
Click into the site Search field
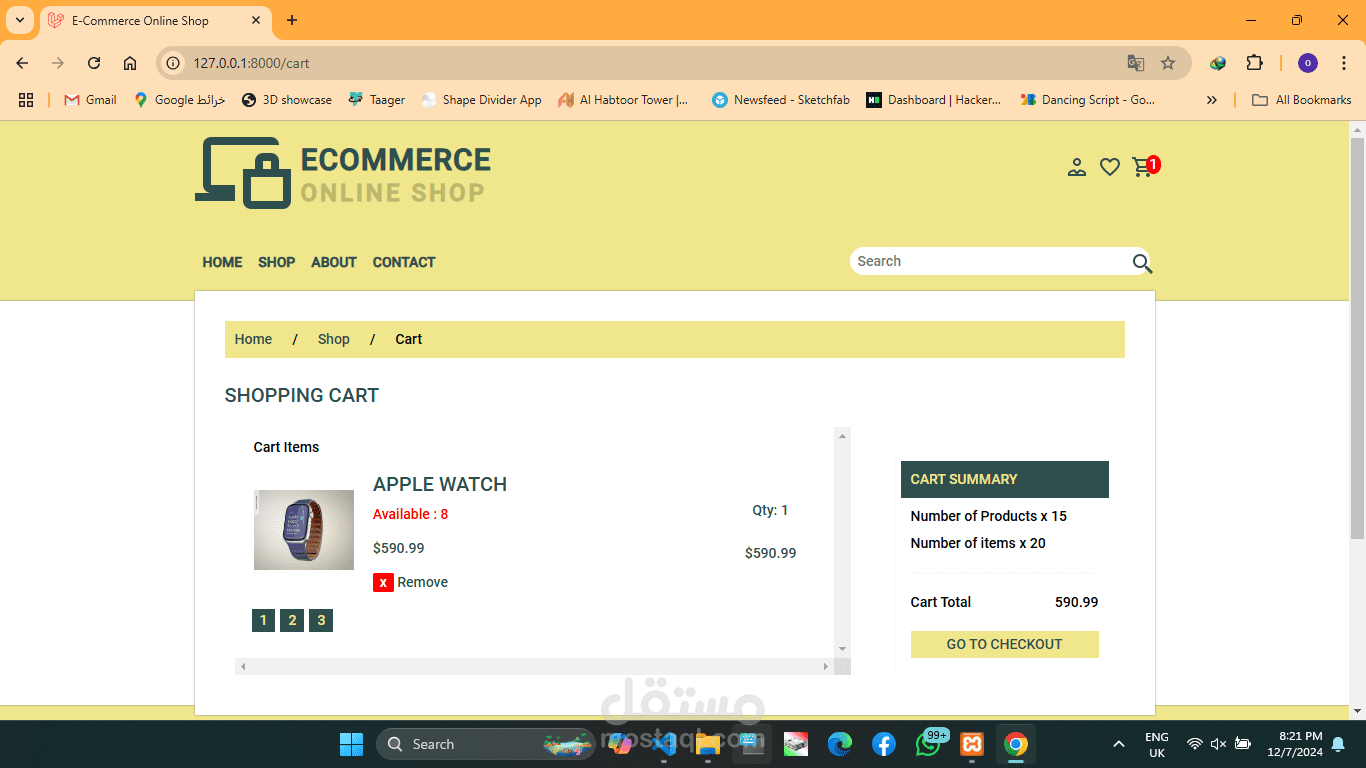990,261
